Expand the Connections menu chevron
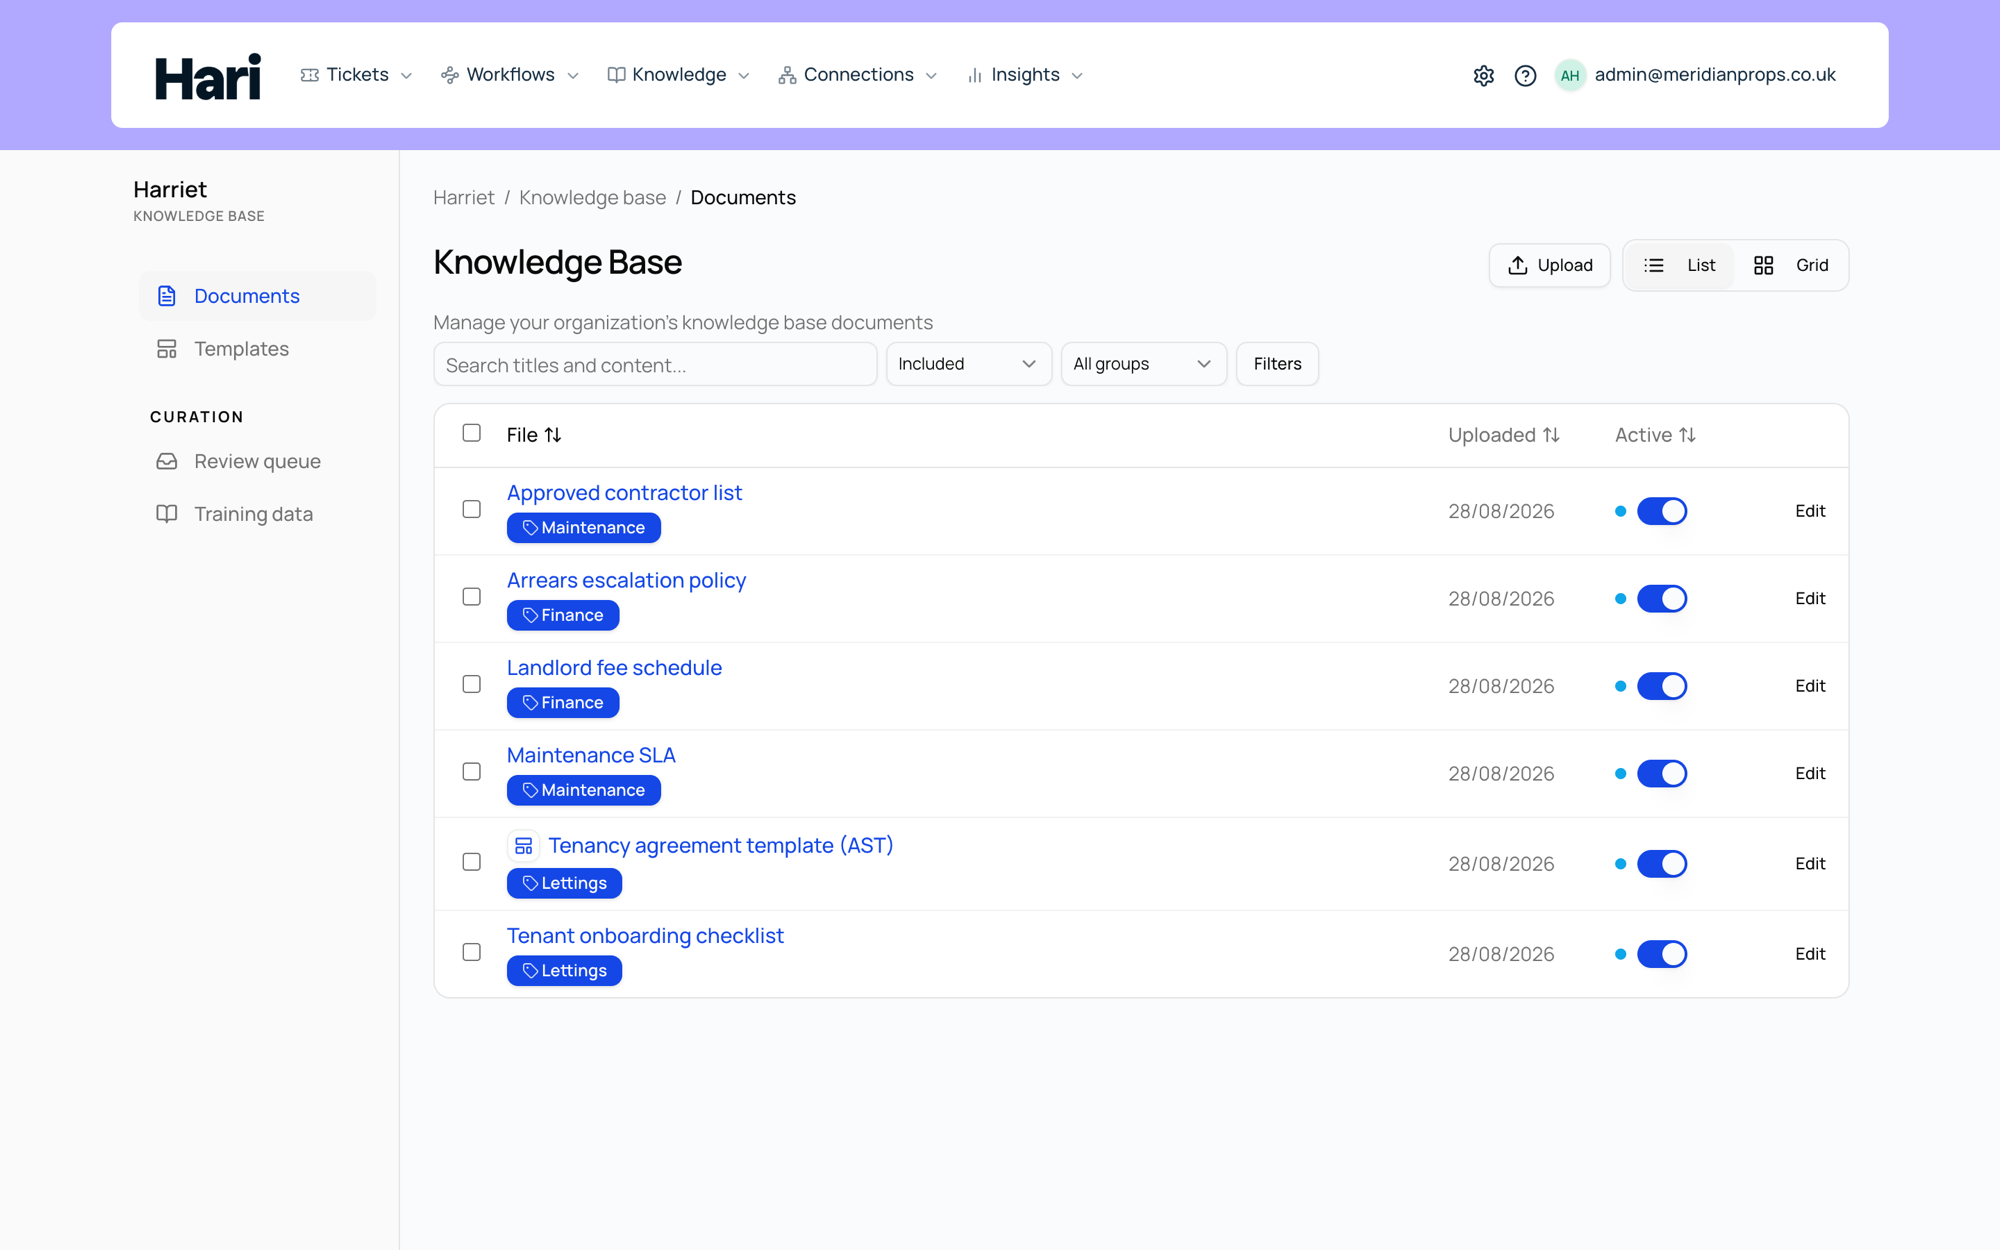The height and width of the screenshot is (1250, 2000). click(x=931, y=76)
